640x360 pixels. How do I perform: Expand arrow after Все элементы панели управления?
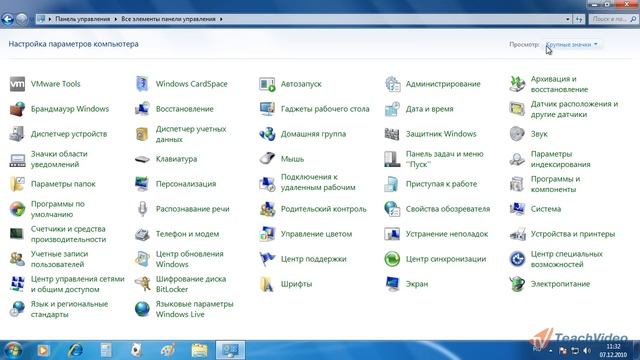point(221,19)
